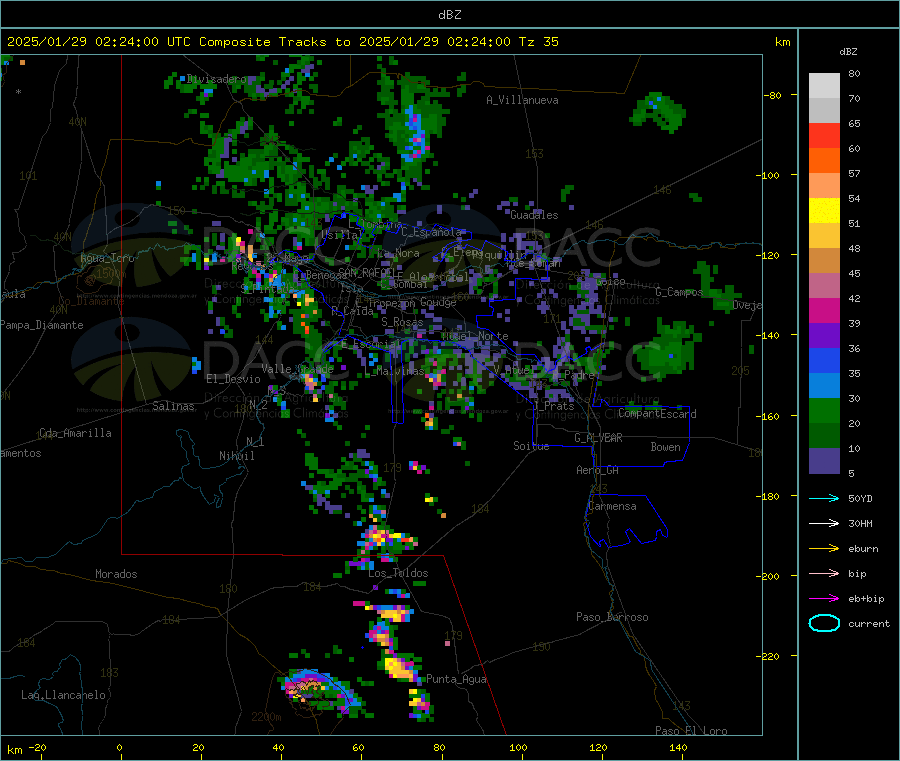The image size is (900, 761).
Task: Pick the slate purple 5-10 dBZ swatch
Action: pos(824,461)
